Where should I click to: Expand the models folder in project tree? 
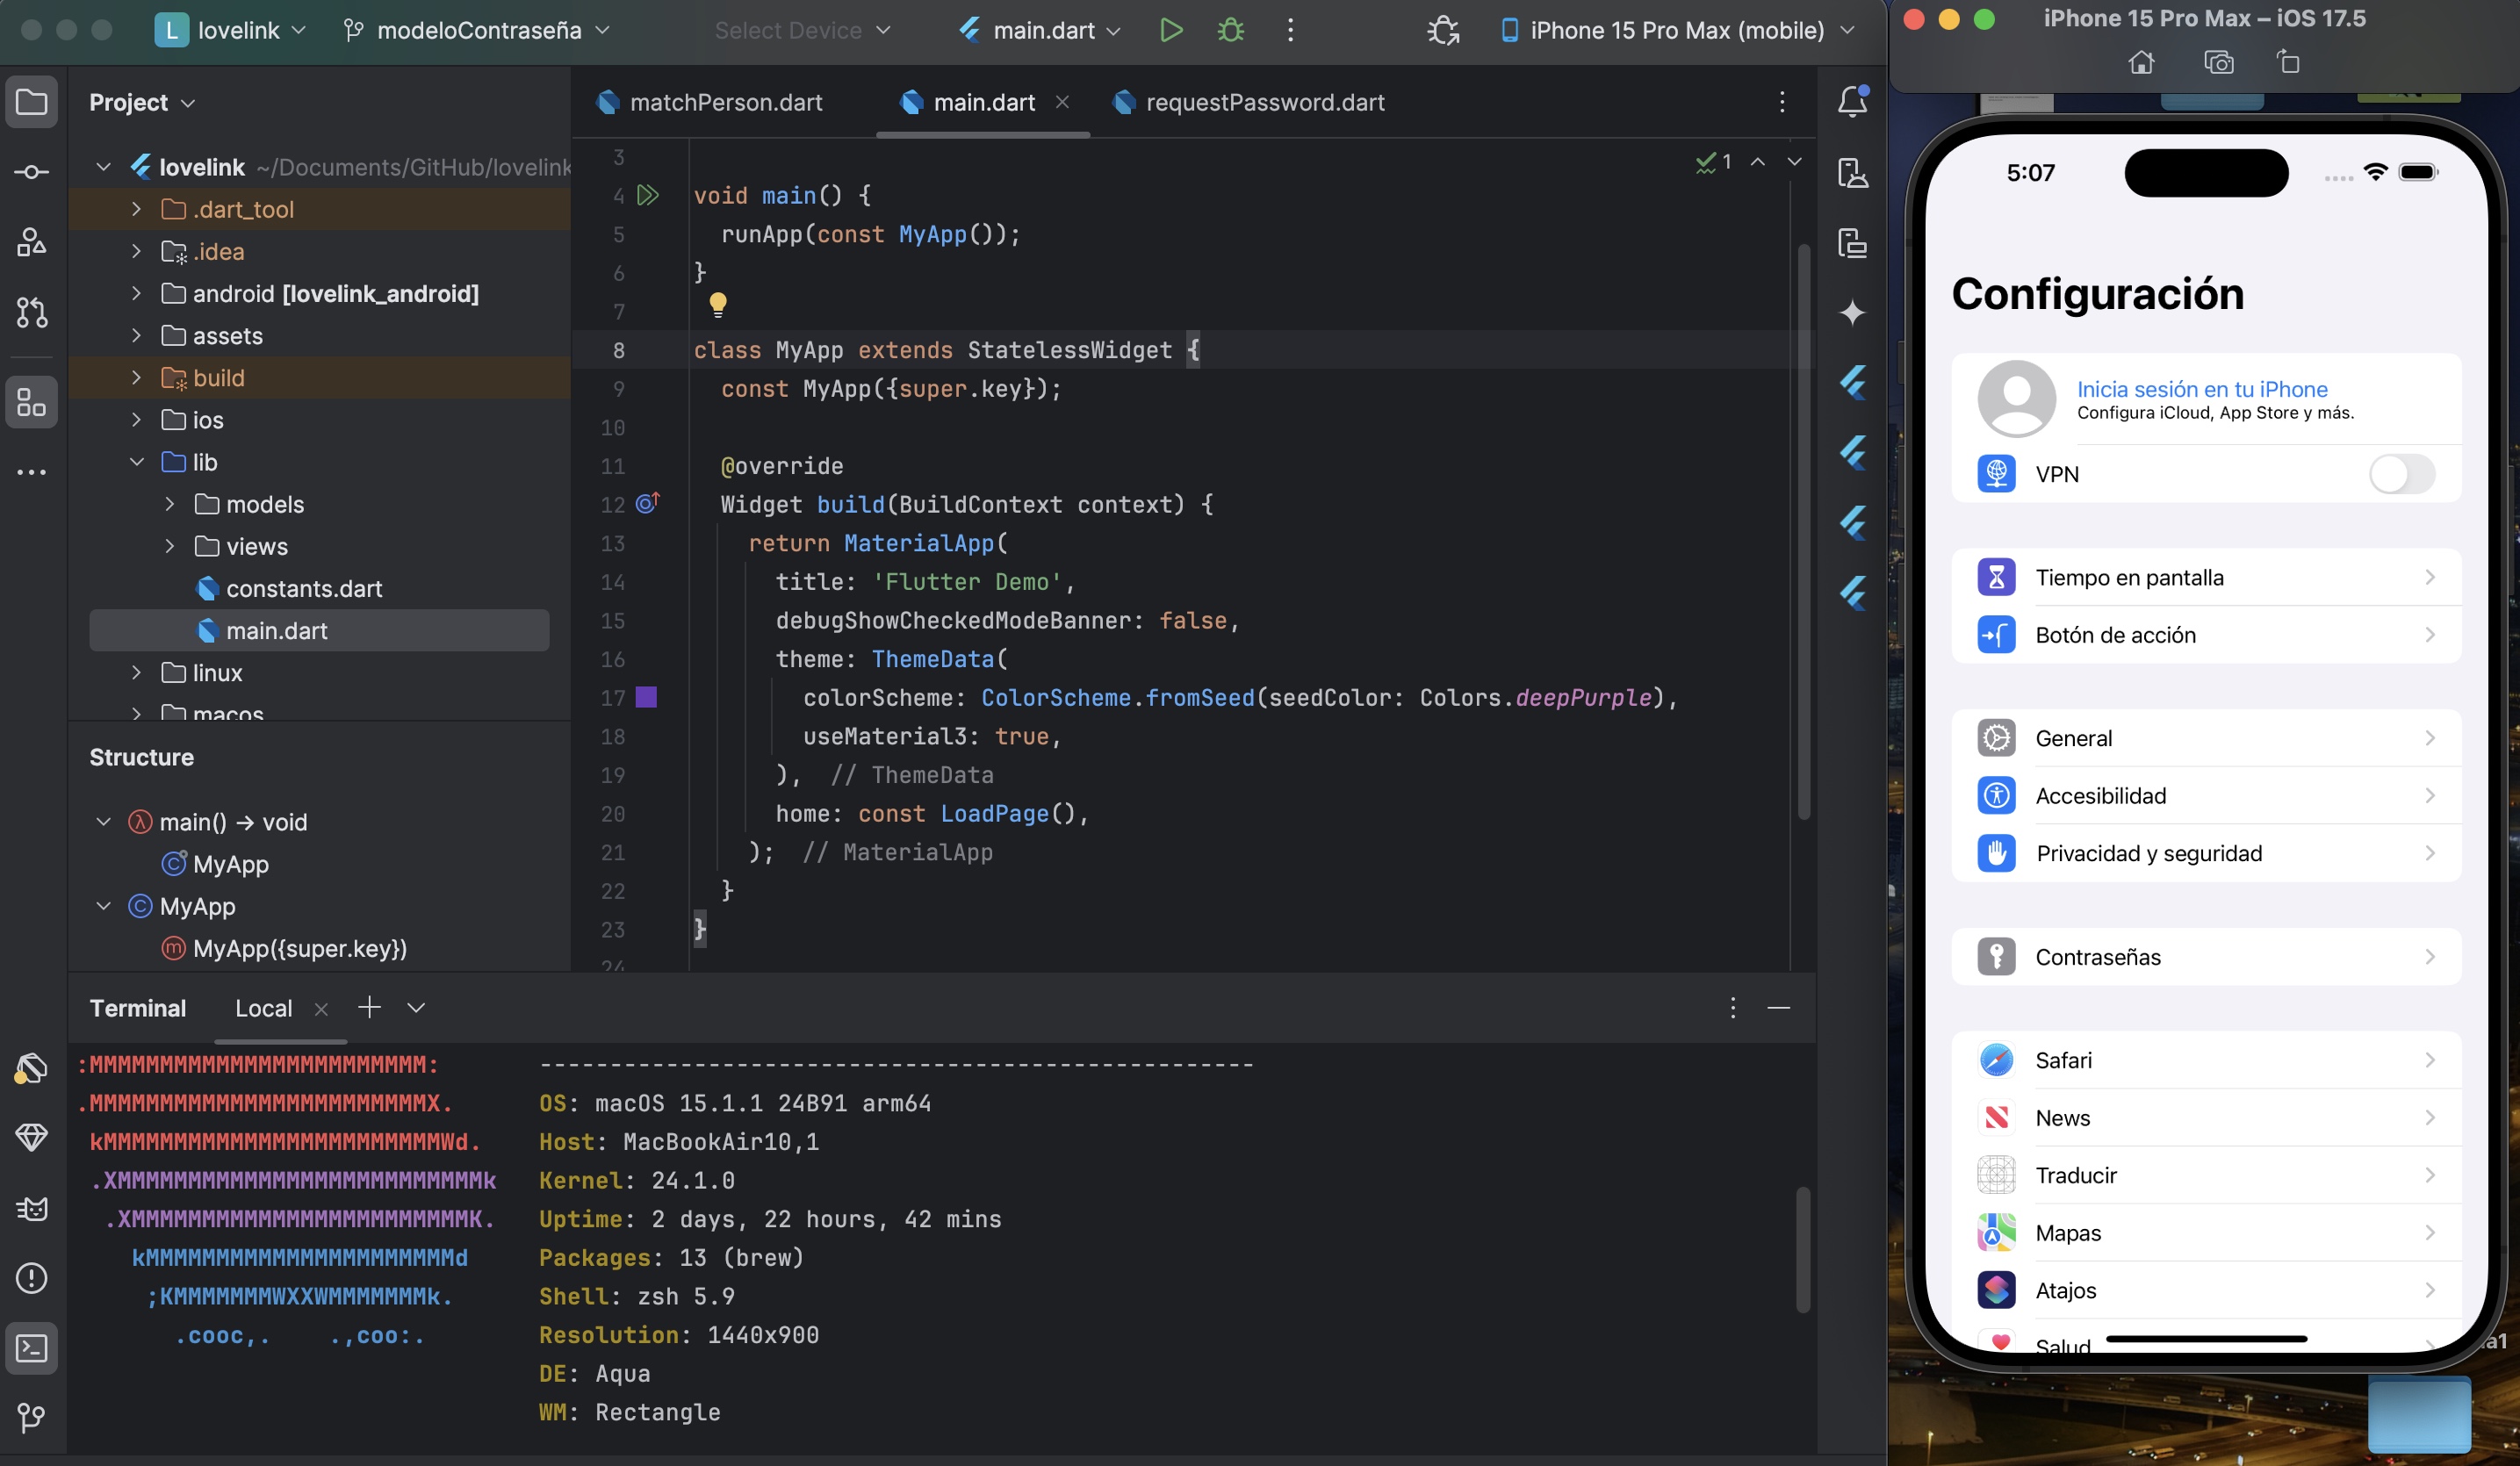(x=170, y=504)
